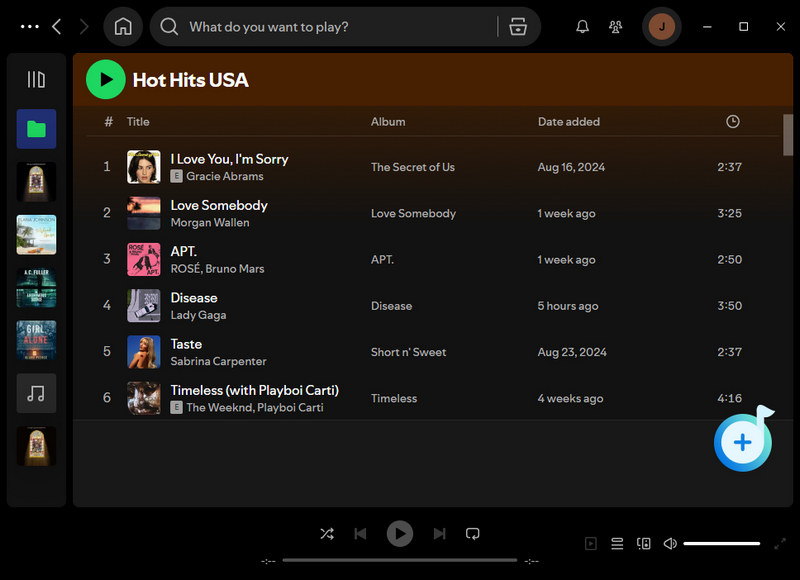
Task: Play the Hot Hits USA playlist
Action: coord(106,80)
